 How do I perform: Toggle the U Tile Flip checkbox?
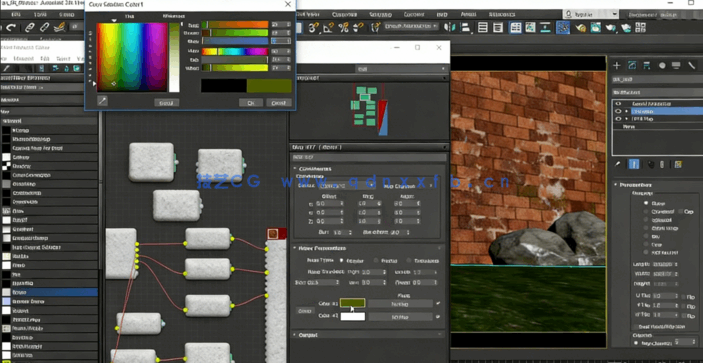click(683, 297)
